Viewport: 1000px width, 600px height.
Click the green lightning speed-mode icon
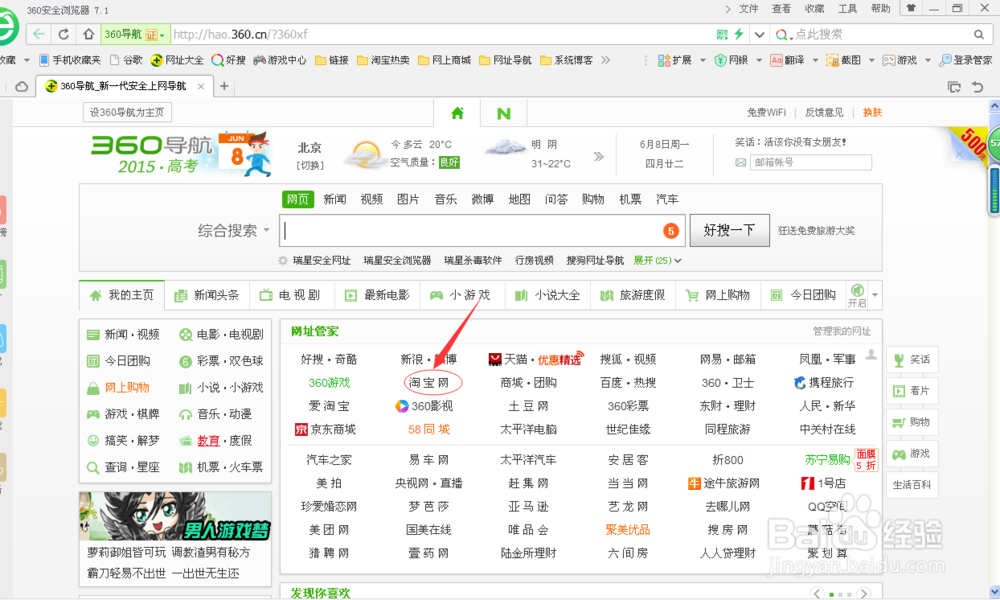[739, 34]
